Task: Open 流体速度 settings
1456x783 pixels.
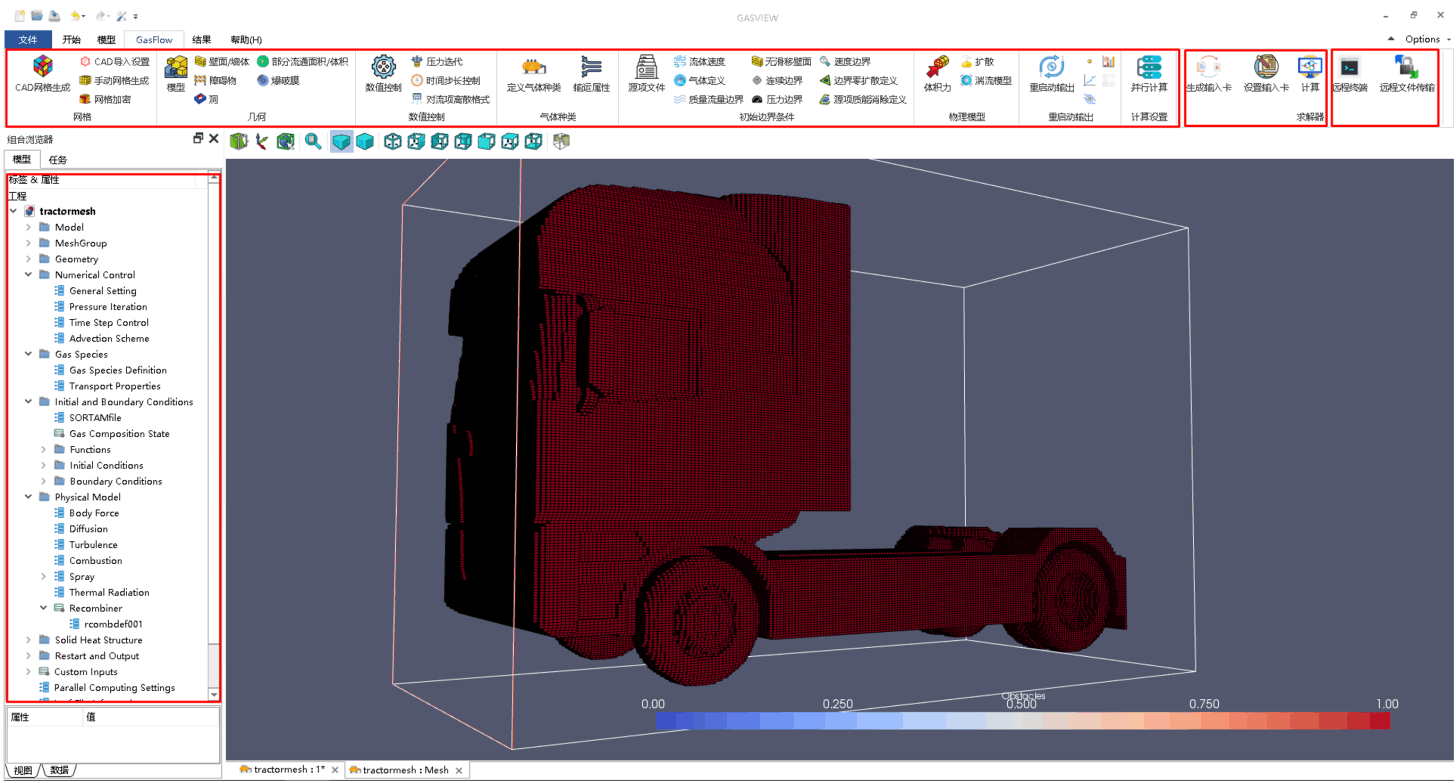Action: (x=699, y=62)
